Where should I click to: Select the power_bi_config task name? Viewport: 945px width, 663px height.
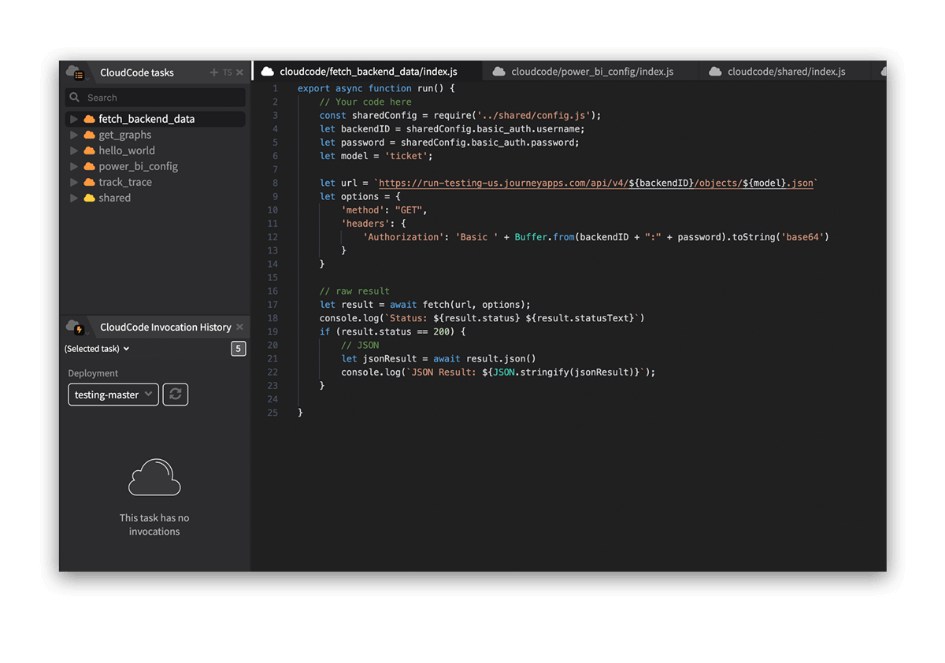coord(138,166)
